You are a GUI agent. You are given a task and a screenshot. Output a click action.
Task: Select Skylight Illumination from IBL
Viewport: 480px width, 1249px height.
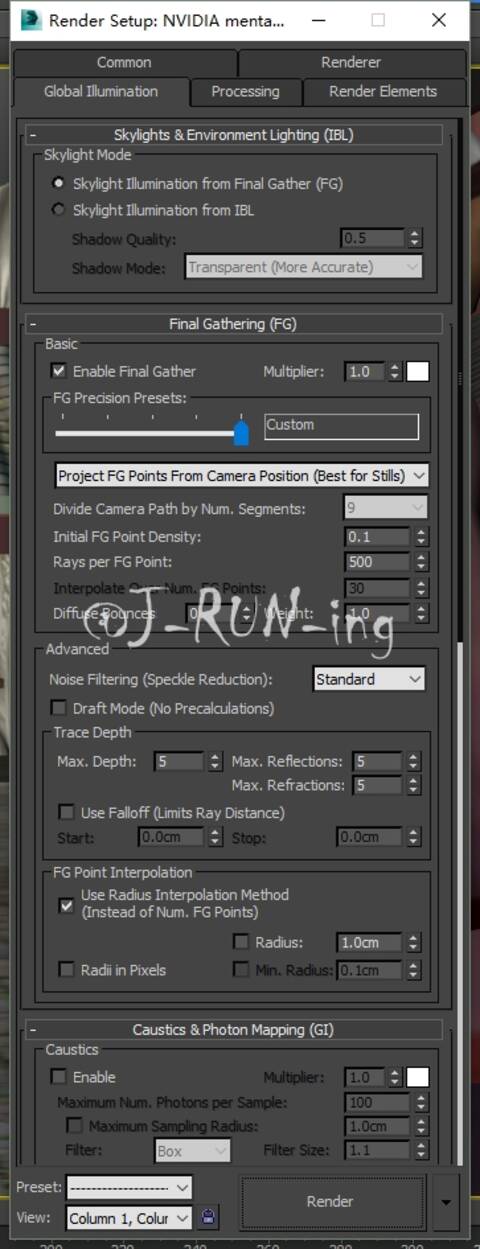60,210
